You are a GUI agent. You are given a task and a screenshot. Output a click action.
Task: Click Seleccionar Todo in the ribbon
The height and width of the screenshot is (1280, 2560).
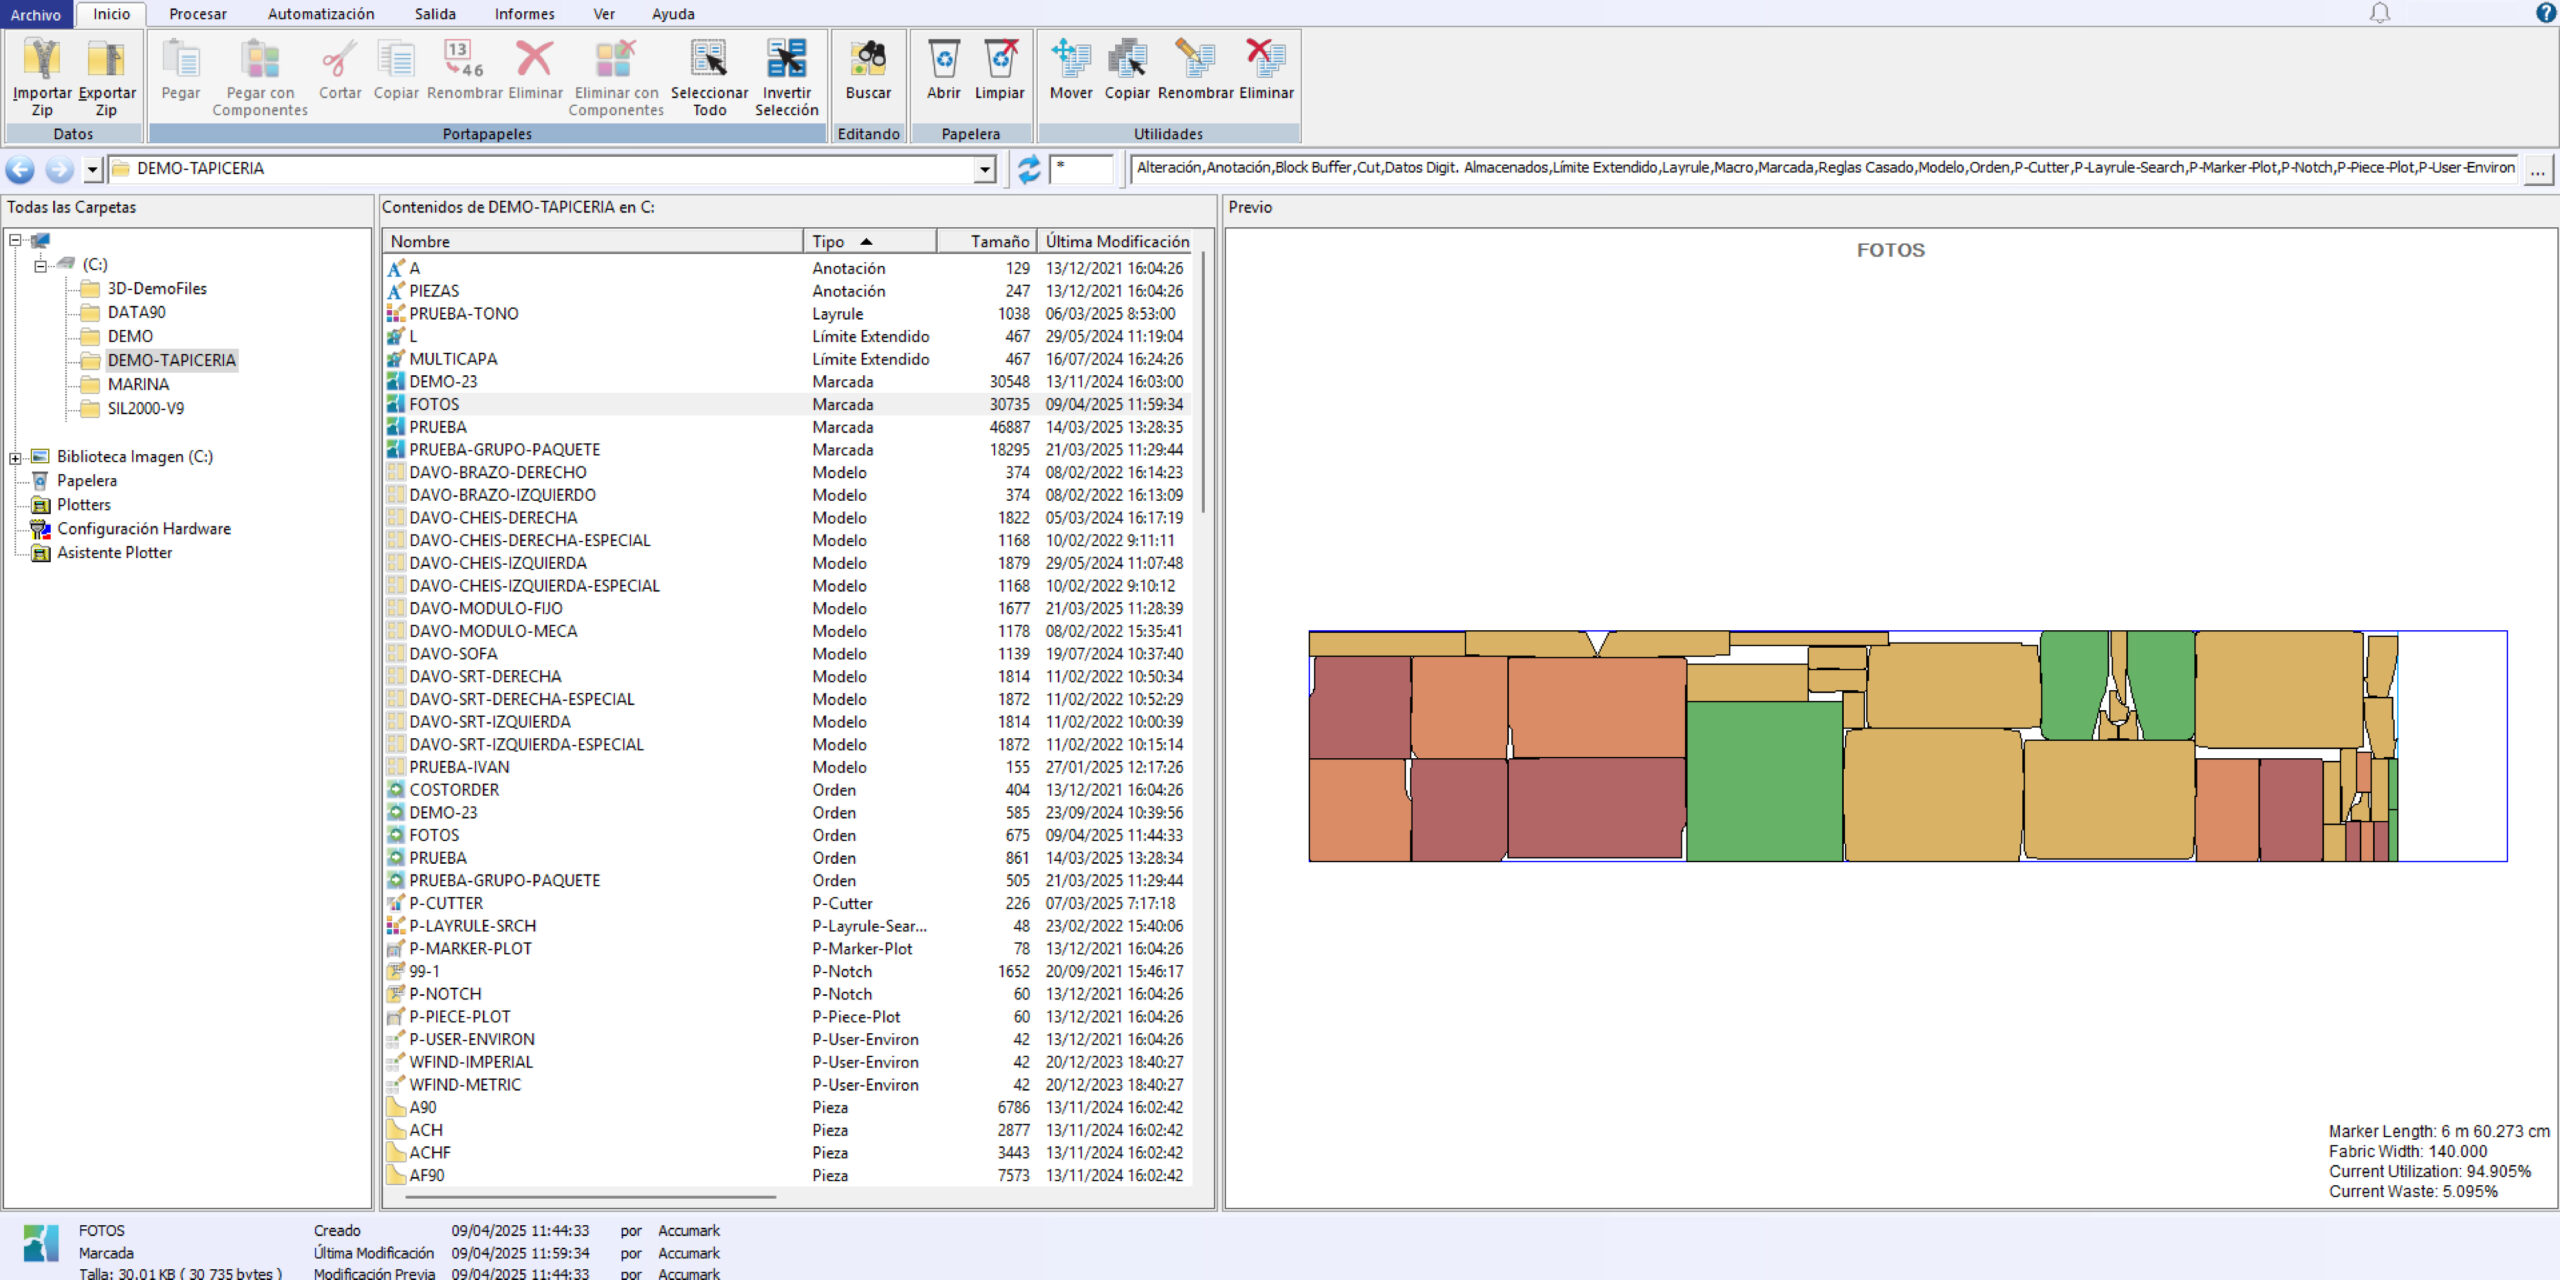click(709, 60)
